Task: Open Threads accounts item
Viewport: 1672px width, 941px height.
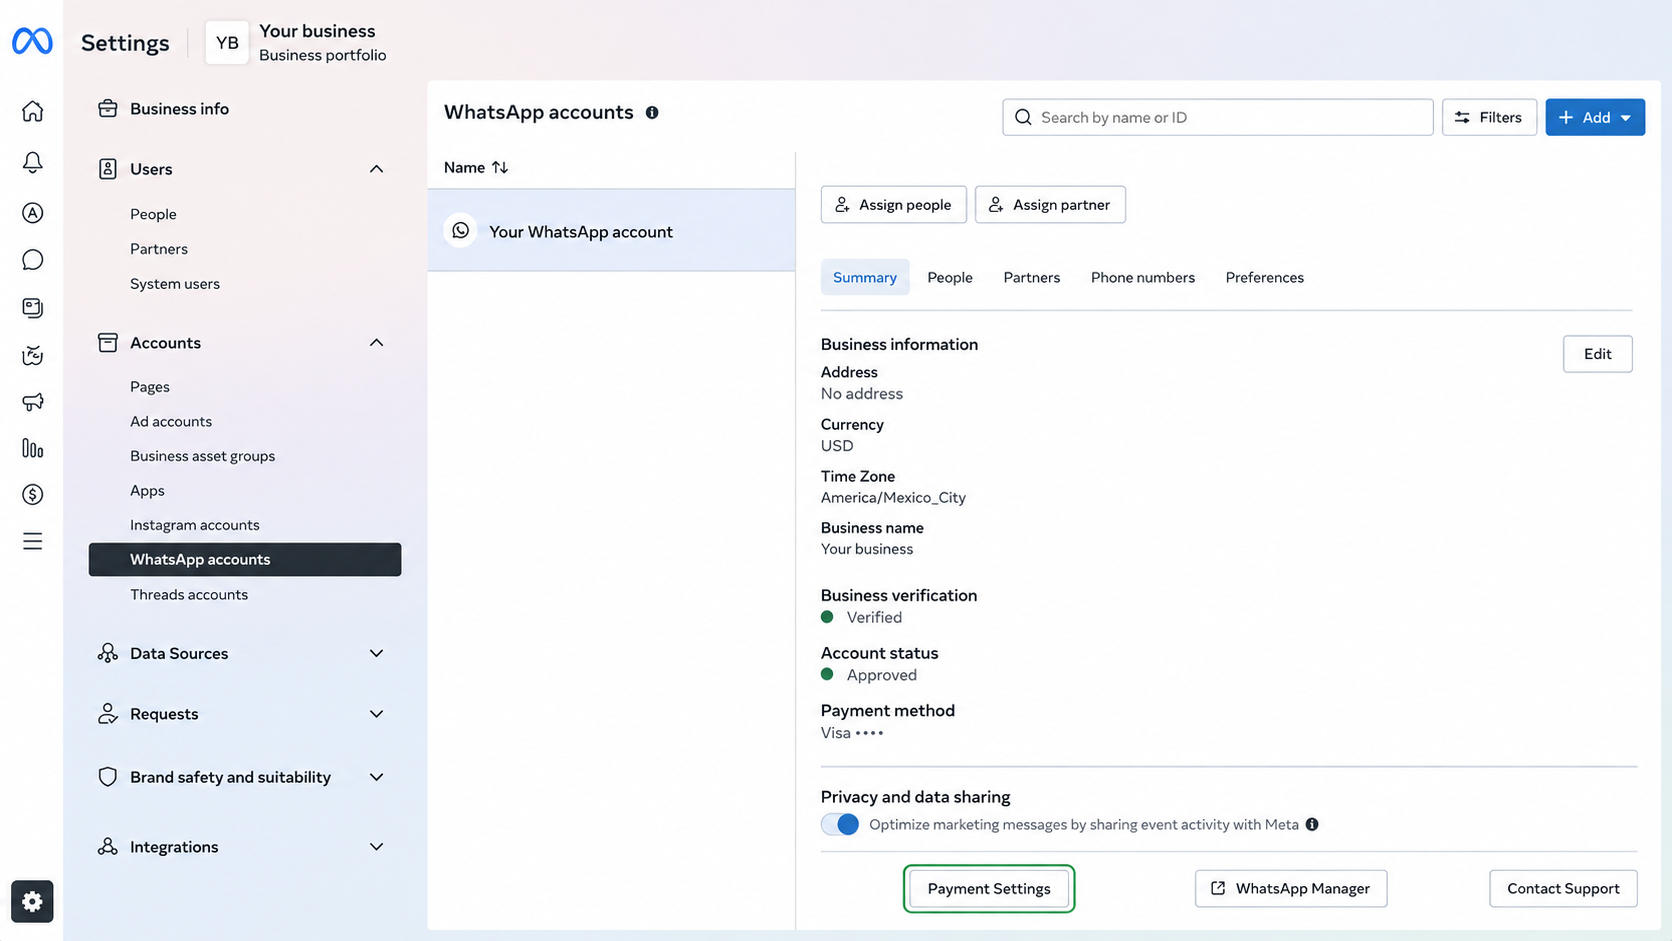Action: pos(189,595)
